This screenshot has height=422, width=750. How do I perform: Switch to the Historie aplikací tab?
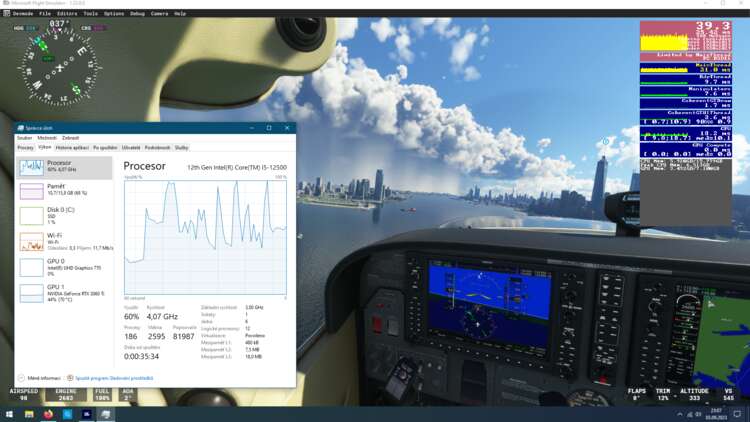[72, 148]
